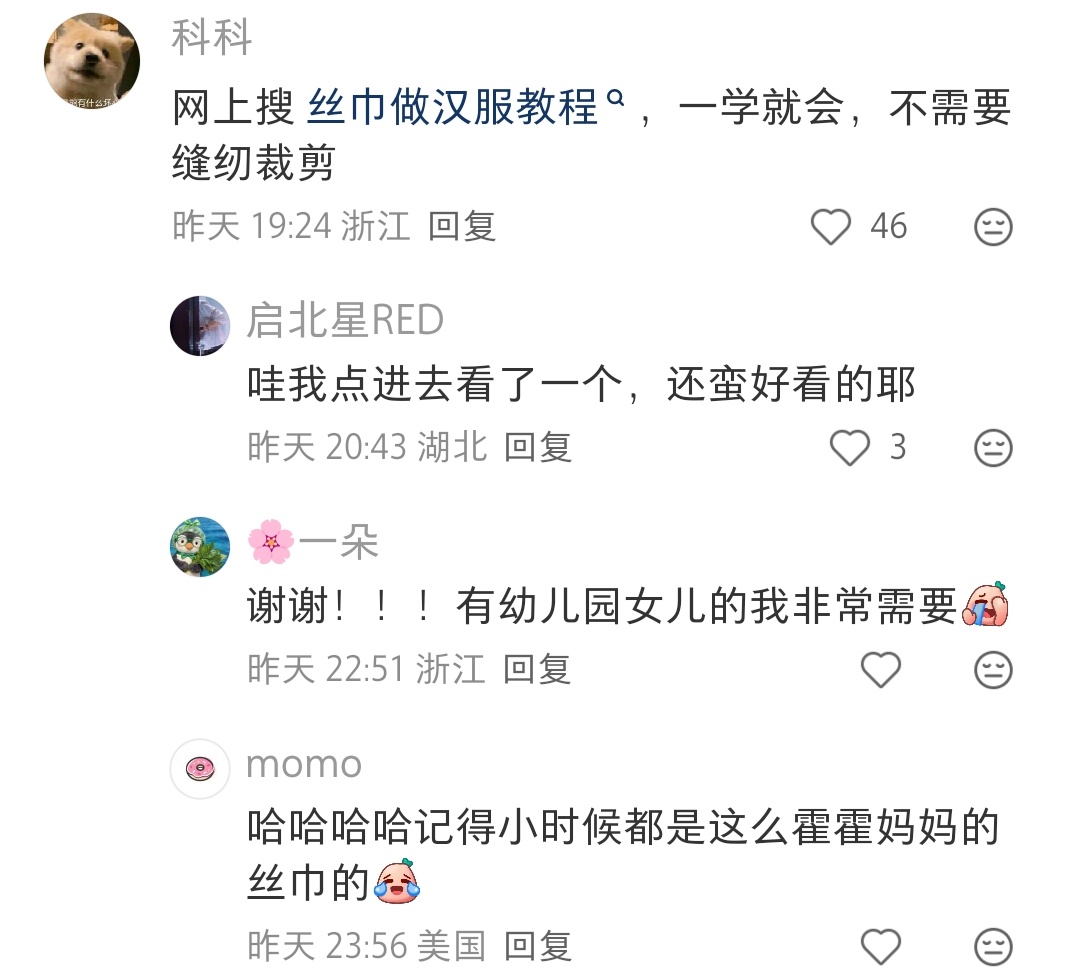This screenshot has height=978, width=1079.
Task: Reply to 科科's comment via 回复
Action: pyautogui.click(x=462, y=226)
